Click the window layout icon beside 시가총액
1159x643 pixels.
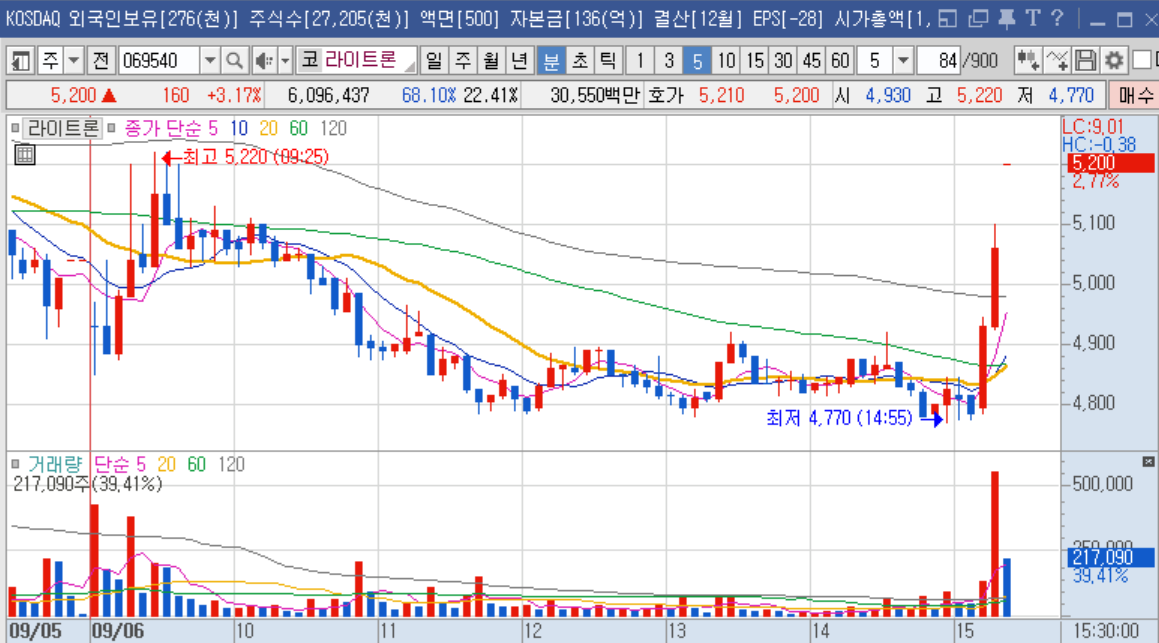948,19
